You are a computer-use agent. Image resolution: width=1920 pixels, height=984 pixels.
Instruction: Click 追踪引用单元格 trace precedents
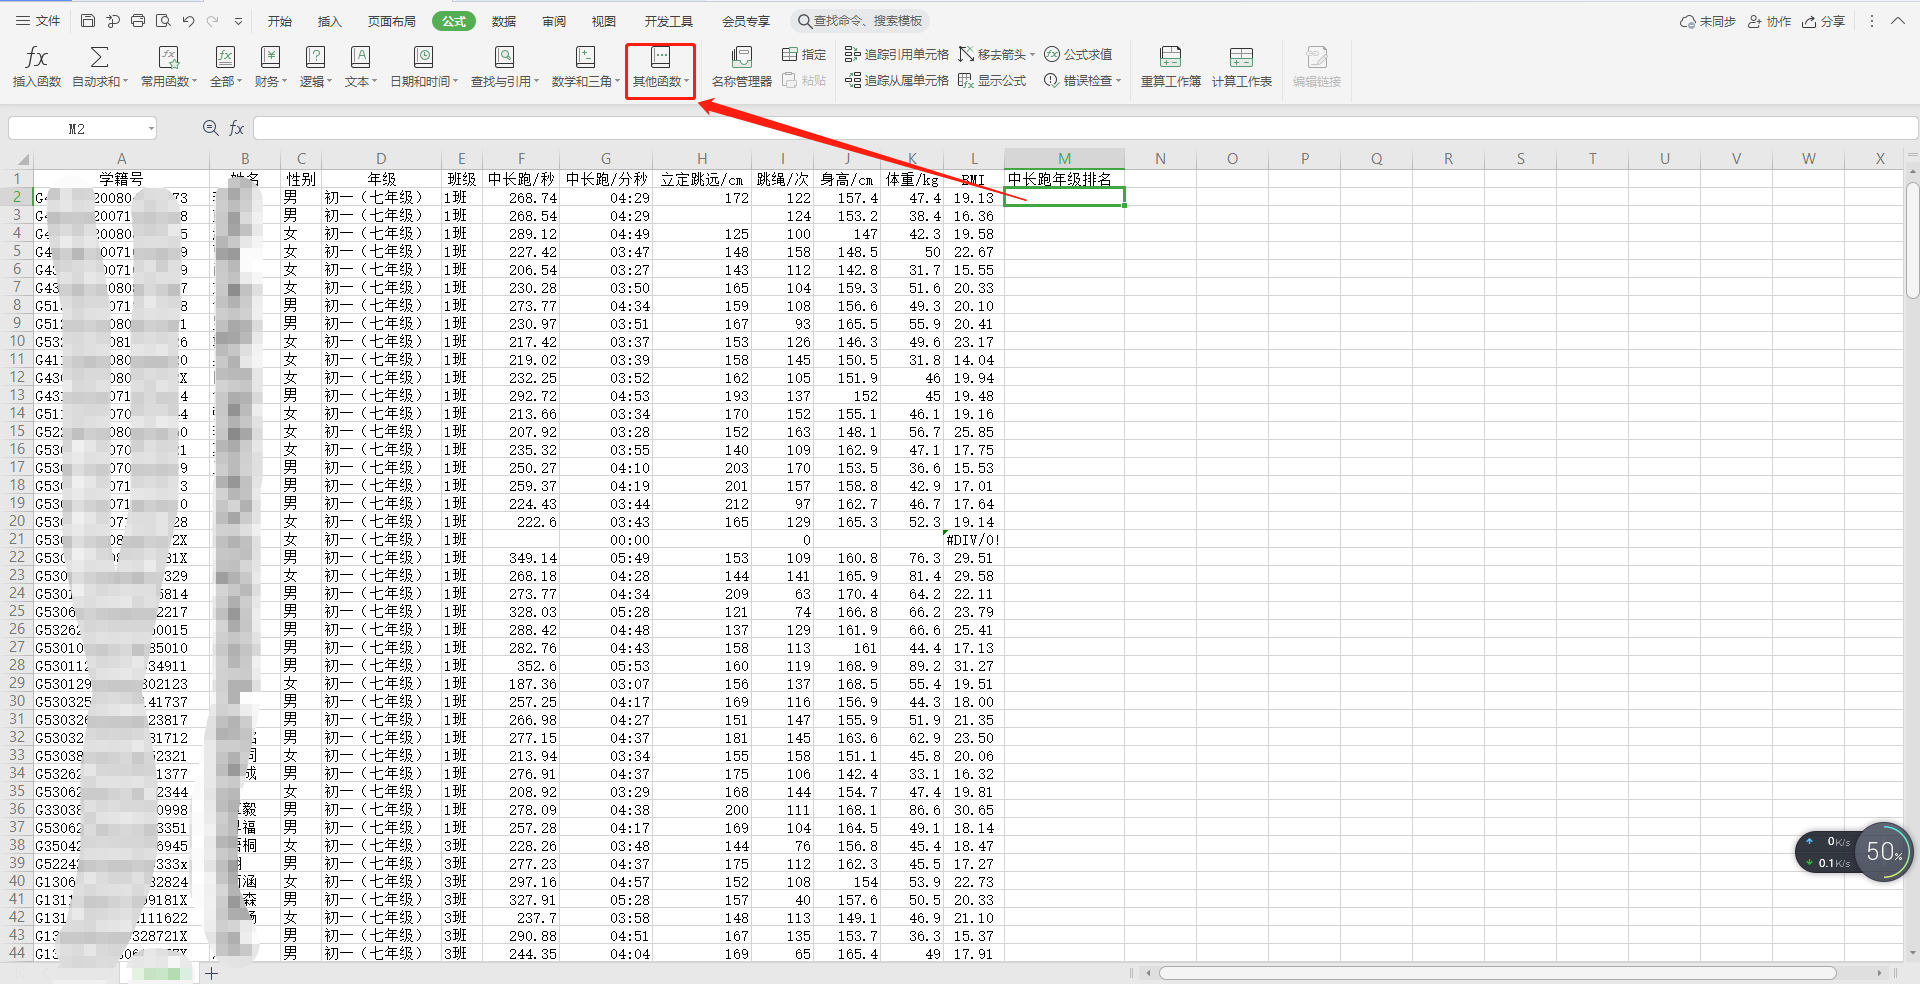(896, 54)
